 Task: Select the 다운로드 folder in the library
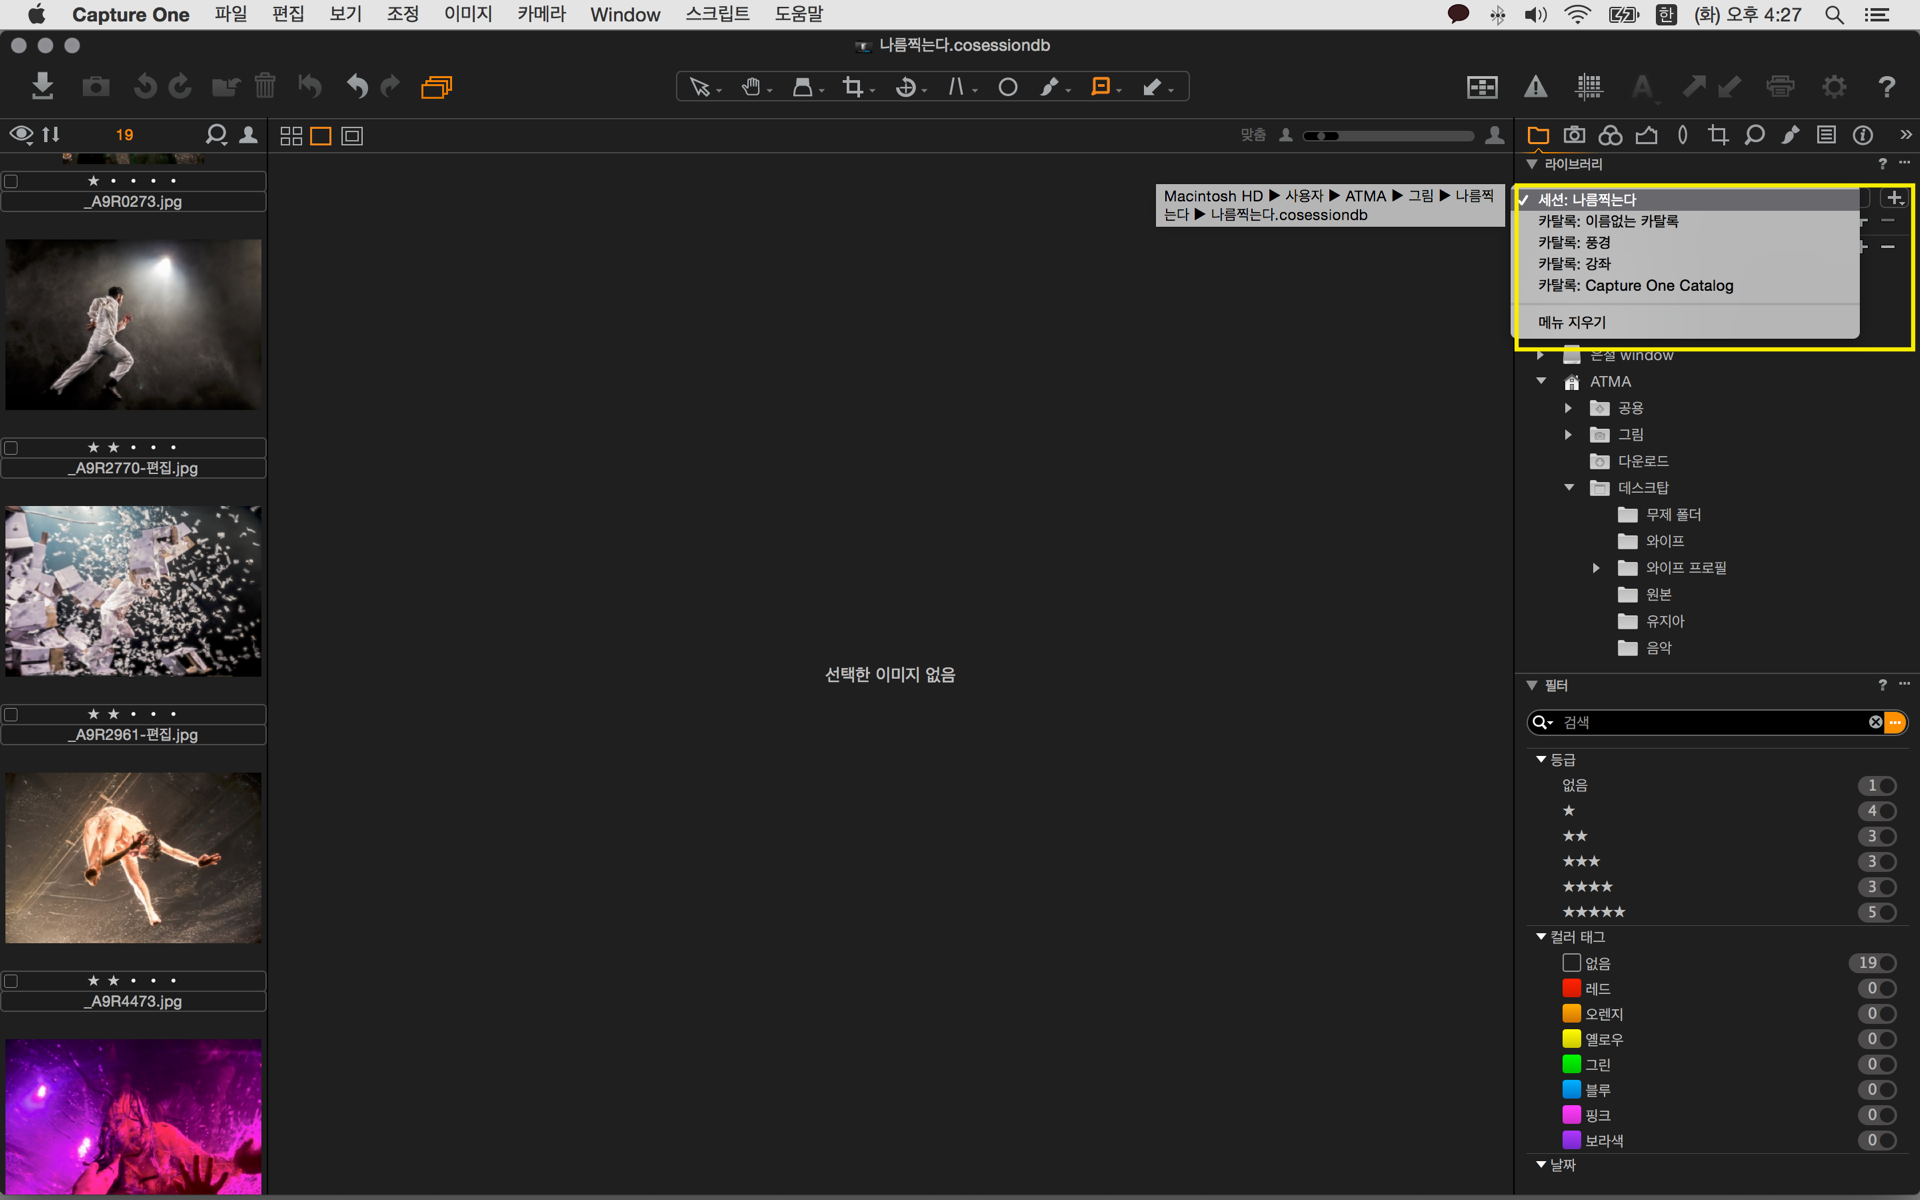pyautogui.click(x=1642, y=461)
